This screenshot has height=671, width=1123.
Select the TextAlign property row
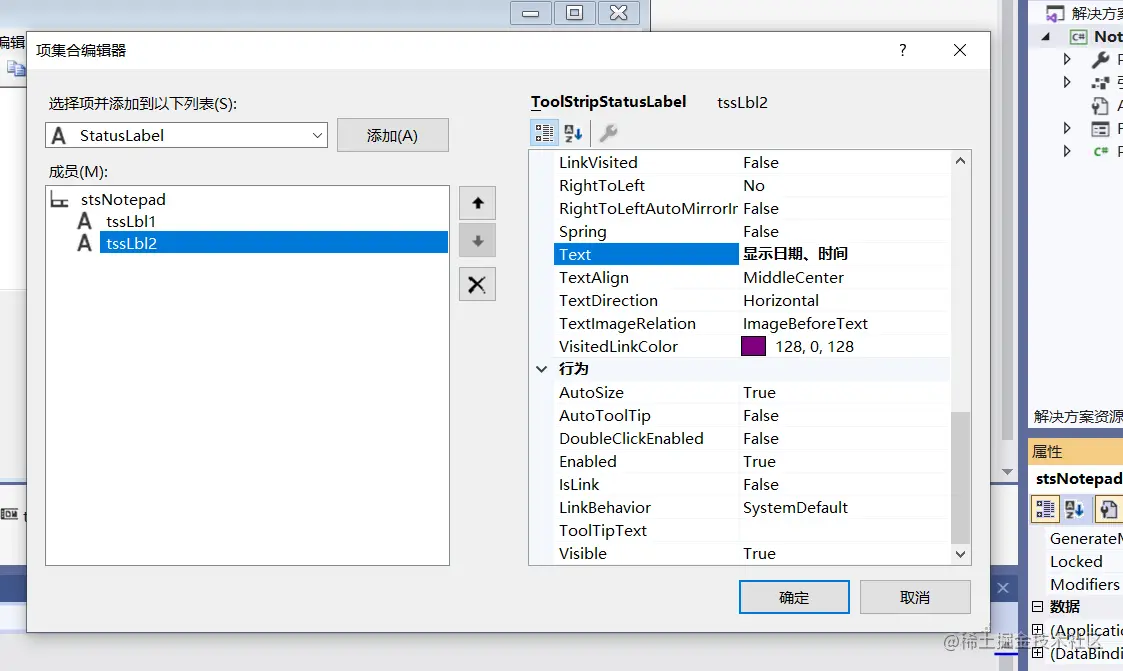click(752, 277)
